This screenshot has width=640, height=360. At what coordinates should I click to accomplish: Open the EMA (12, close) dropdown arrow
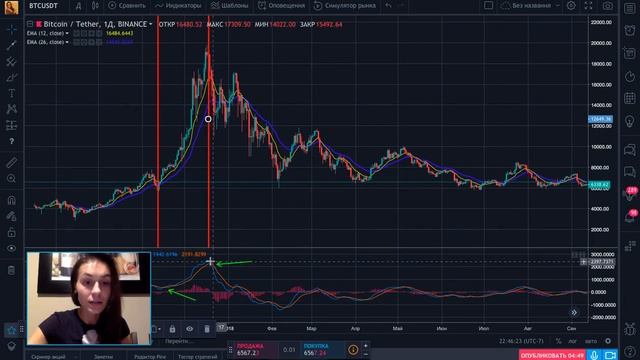(x=67, y=33)
